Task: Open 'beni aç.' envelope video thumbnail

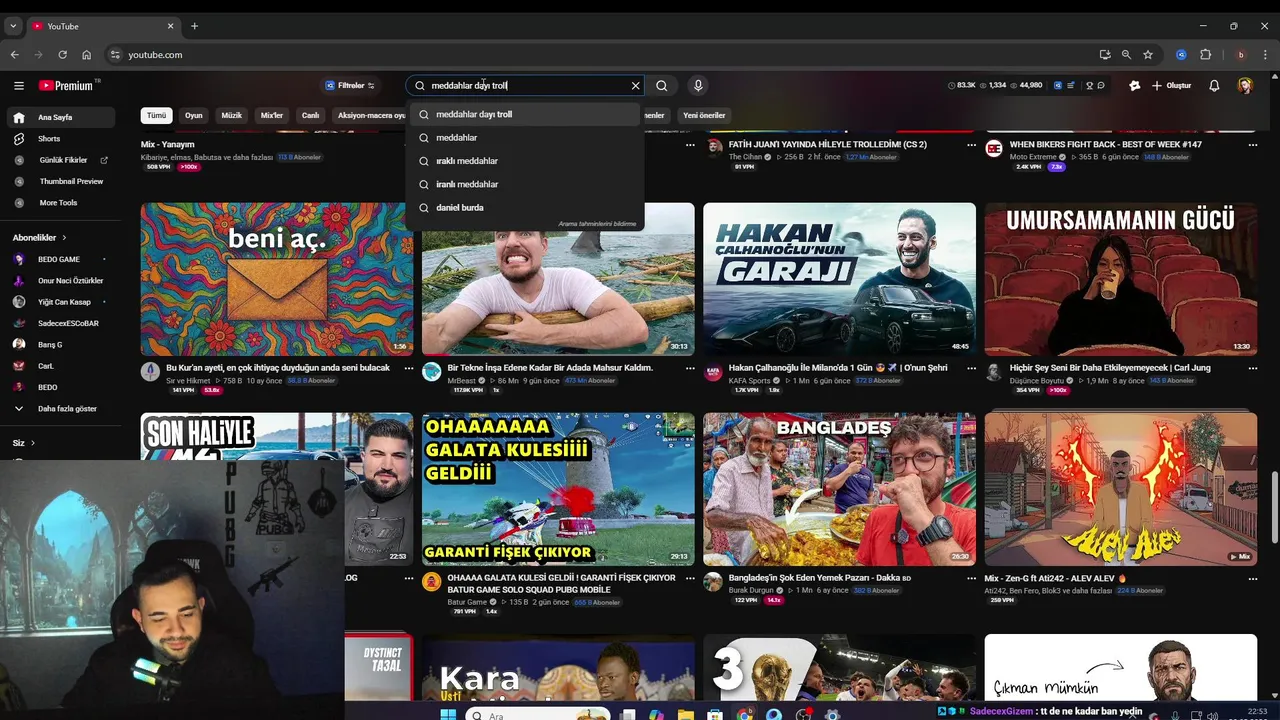Action: pos(277,279)
